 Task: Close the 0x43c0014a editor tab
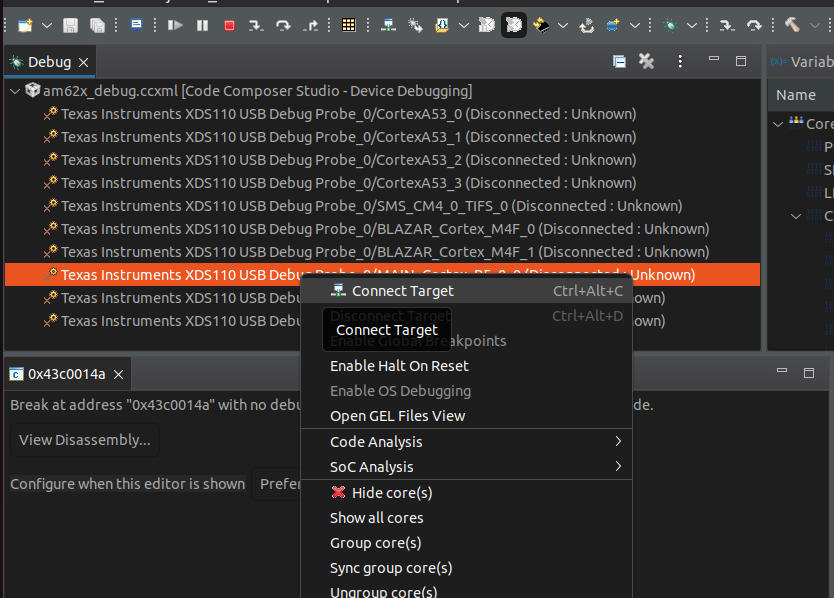coord(119,375)
